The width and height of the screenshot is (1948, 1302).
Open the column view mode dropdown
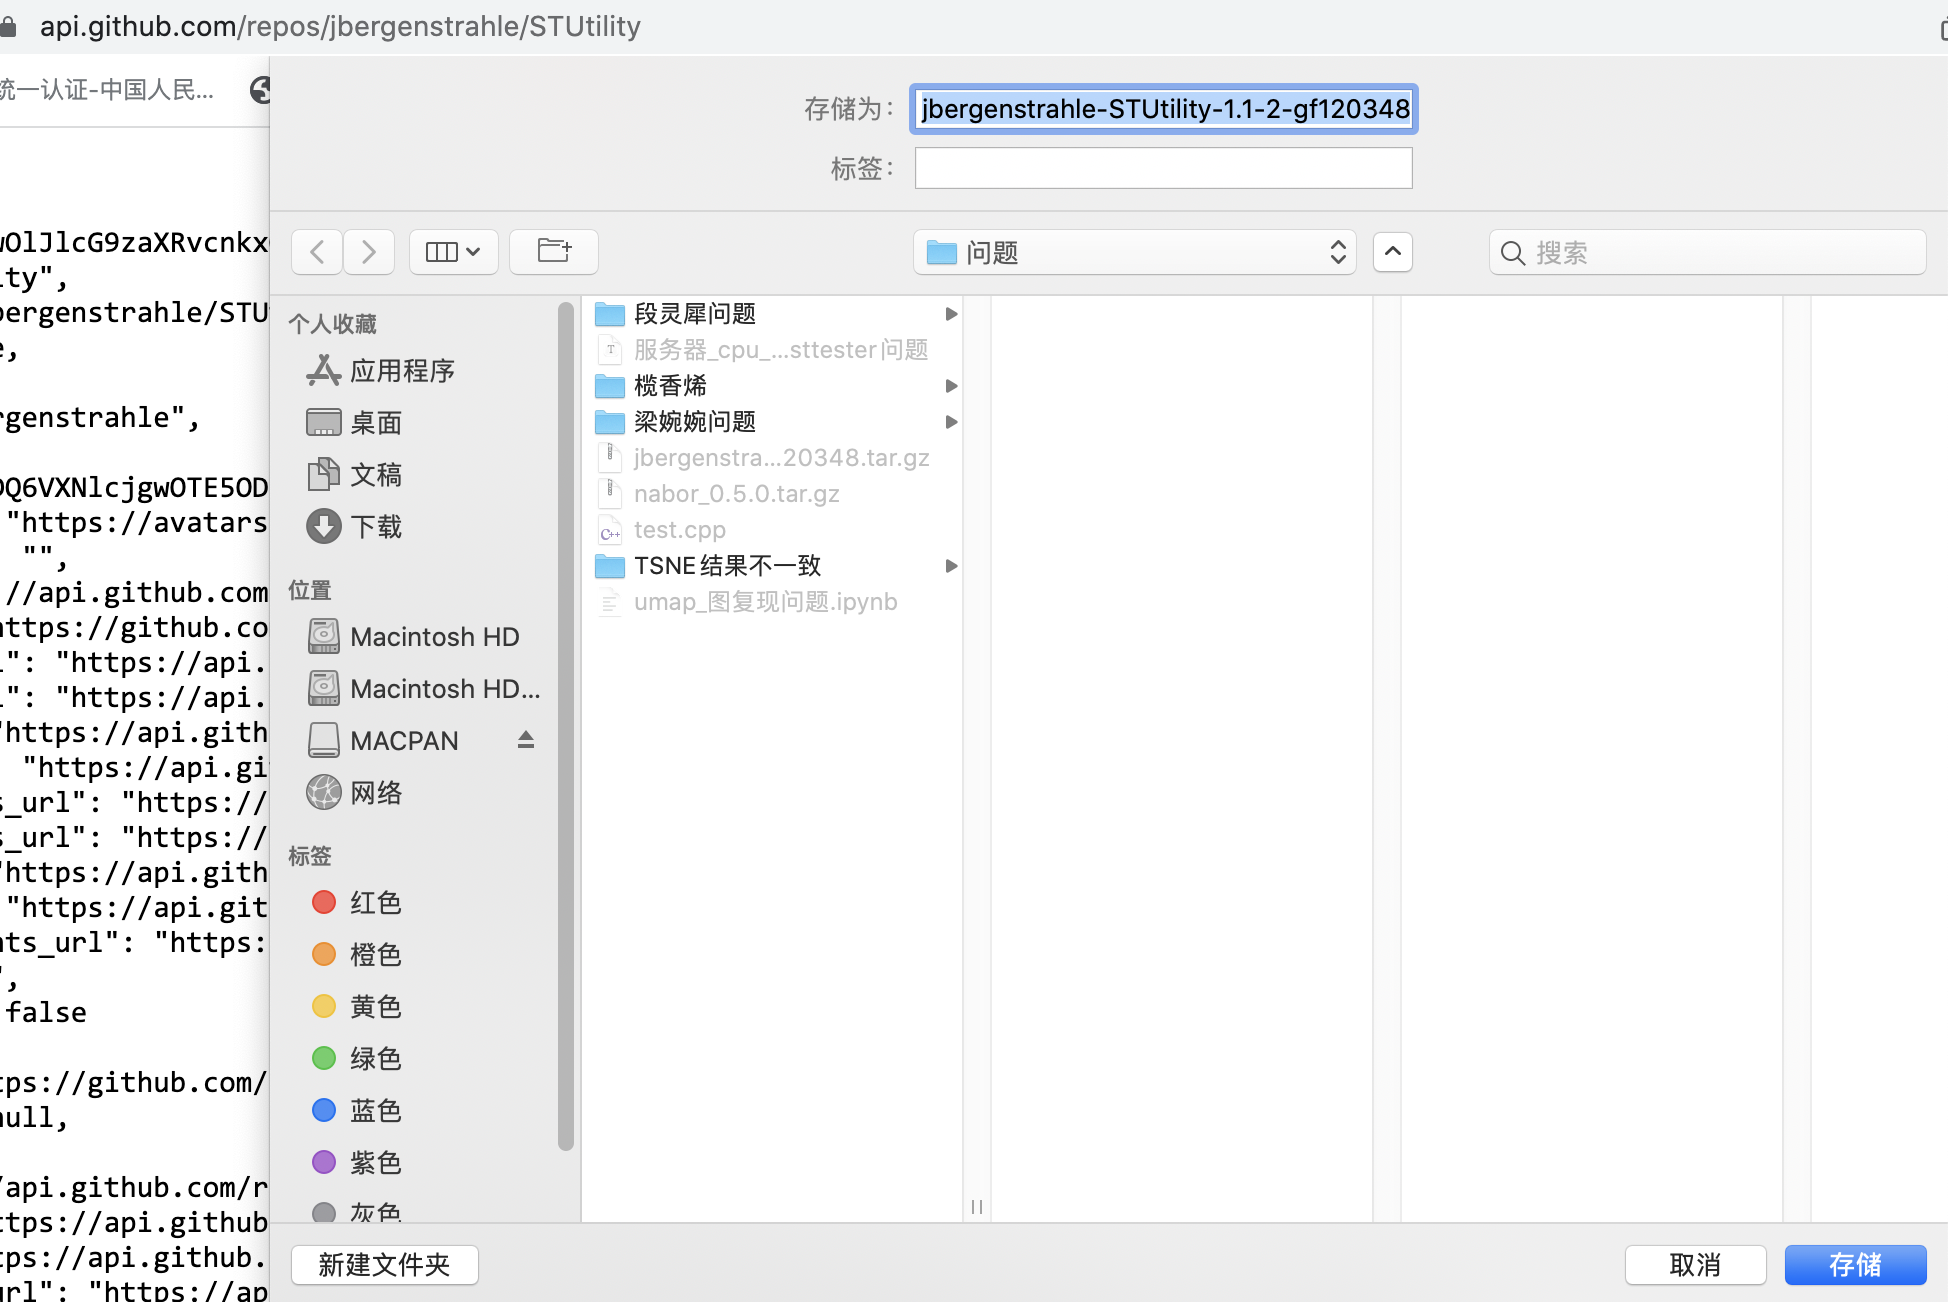453,252
